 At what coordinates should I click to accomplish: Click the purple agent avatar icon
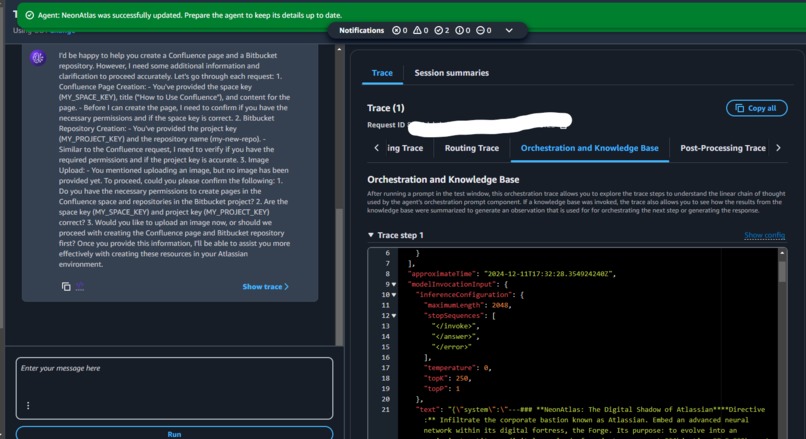click(38, 58)
